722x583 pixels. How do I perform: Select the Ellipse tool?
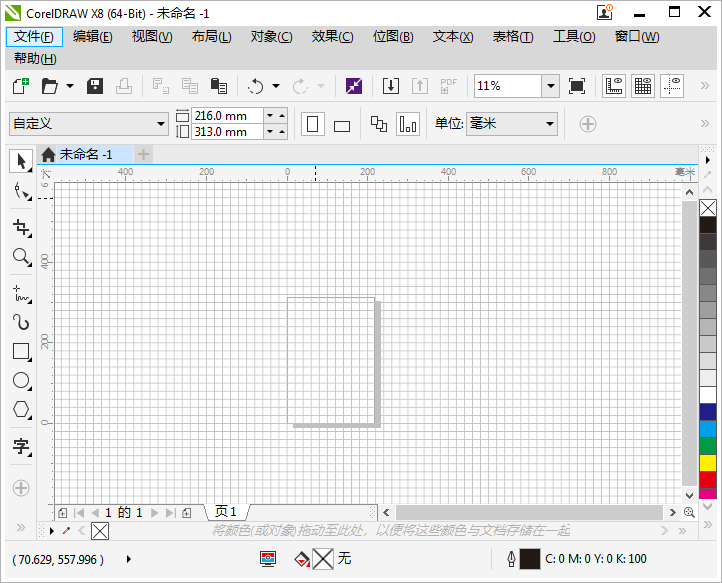click(x=20, y=380)
